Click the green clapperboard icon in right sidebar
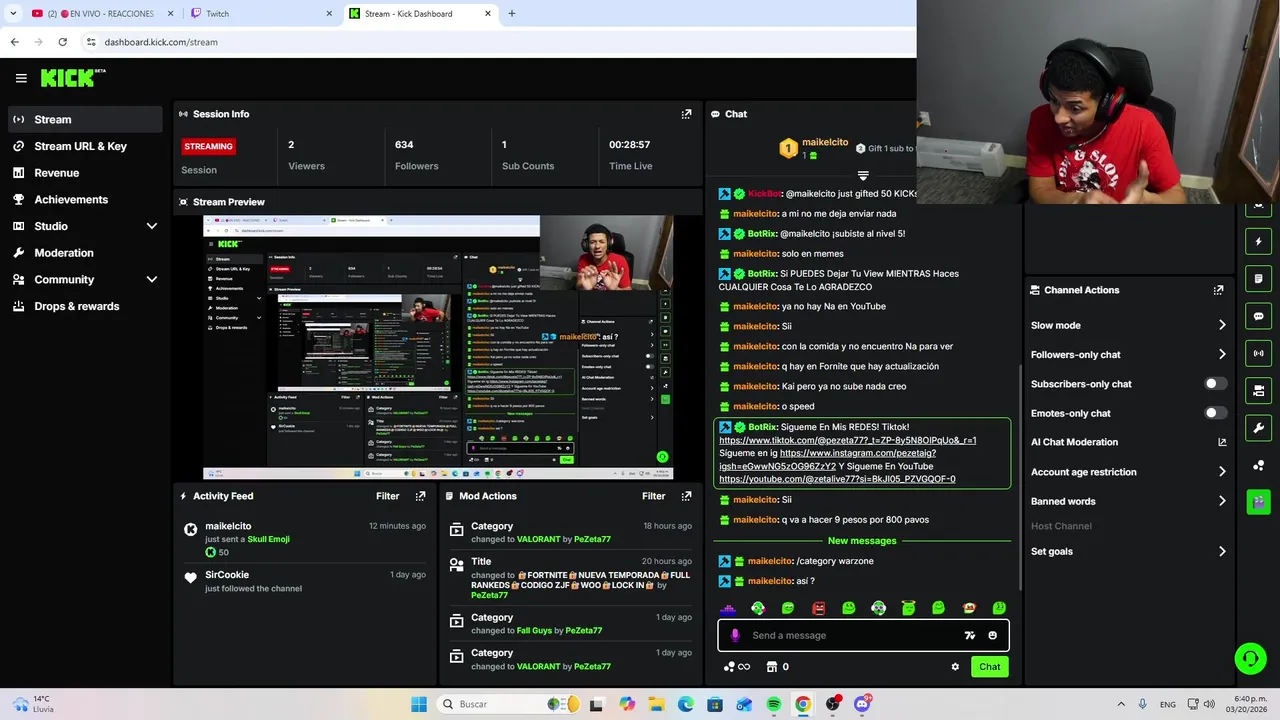1280x720 pixels. pyautogui.click(x=1258, y=502)
